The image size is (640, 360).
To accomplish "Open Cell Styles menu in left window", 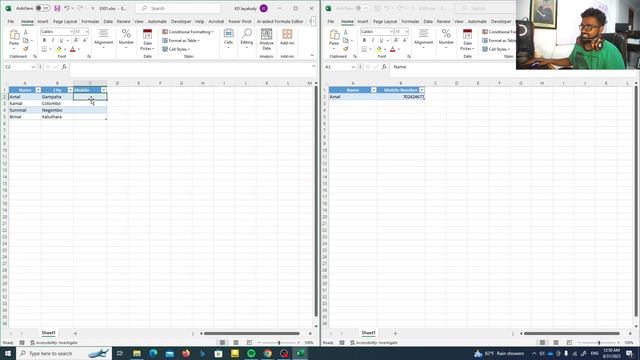I will tap(176, 49).
